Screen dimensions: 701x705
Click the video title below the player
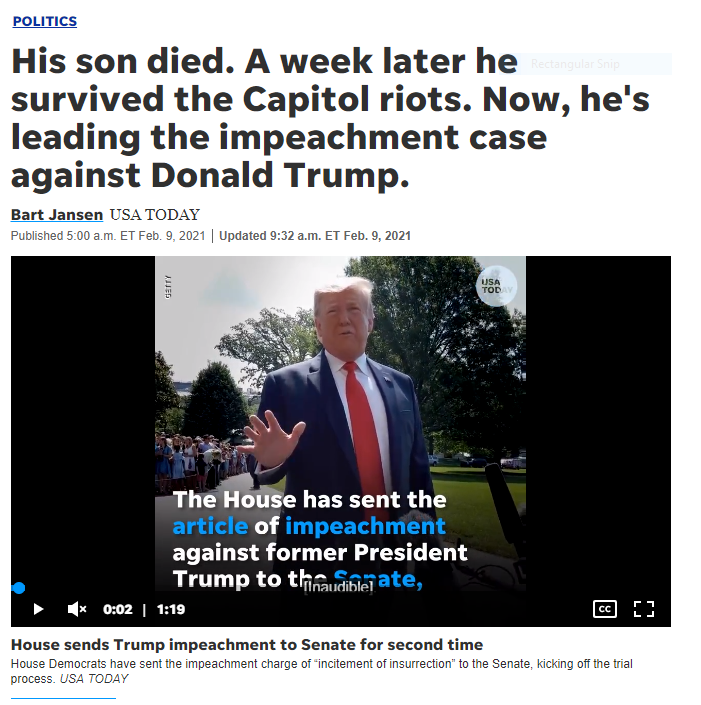[247, 645]
